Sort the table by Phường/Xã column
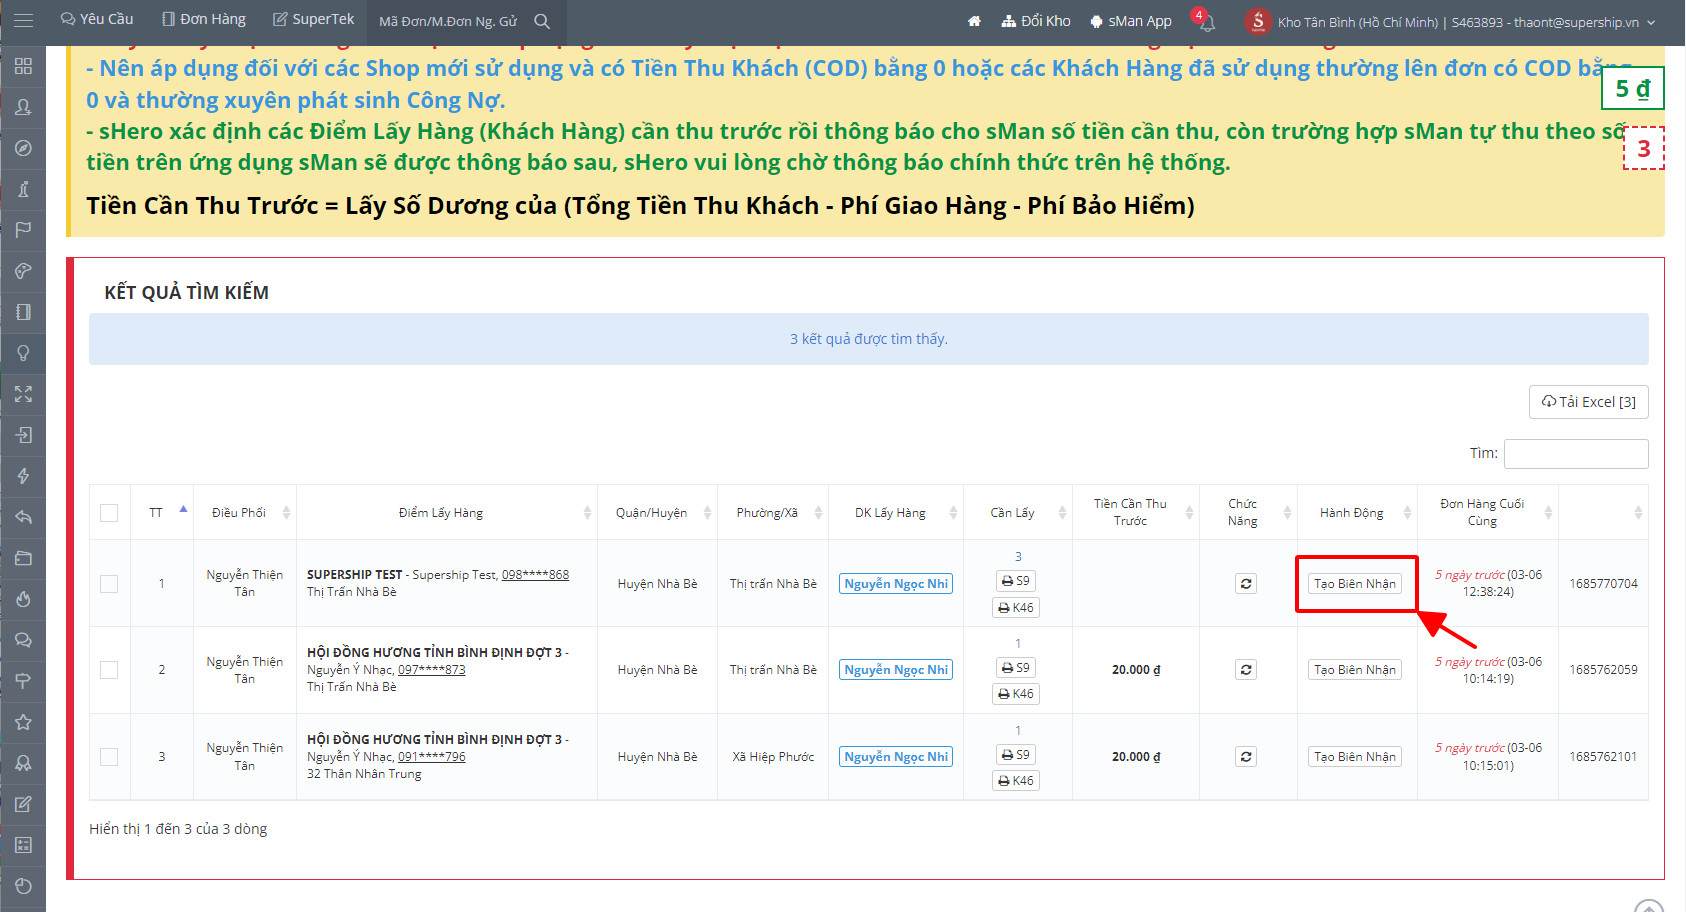This screenshot has height=912, width=1686. 773,513
